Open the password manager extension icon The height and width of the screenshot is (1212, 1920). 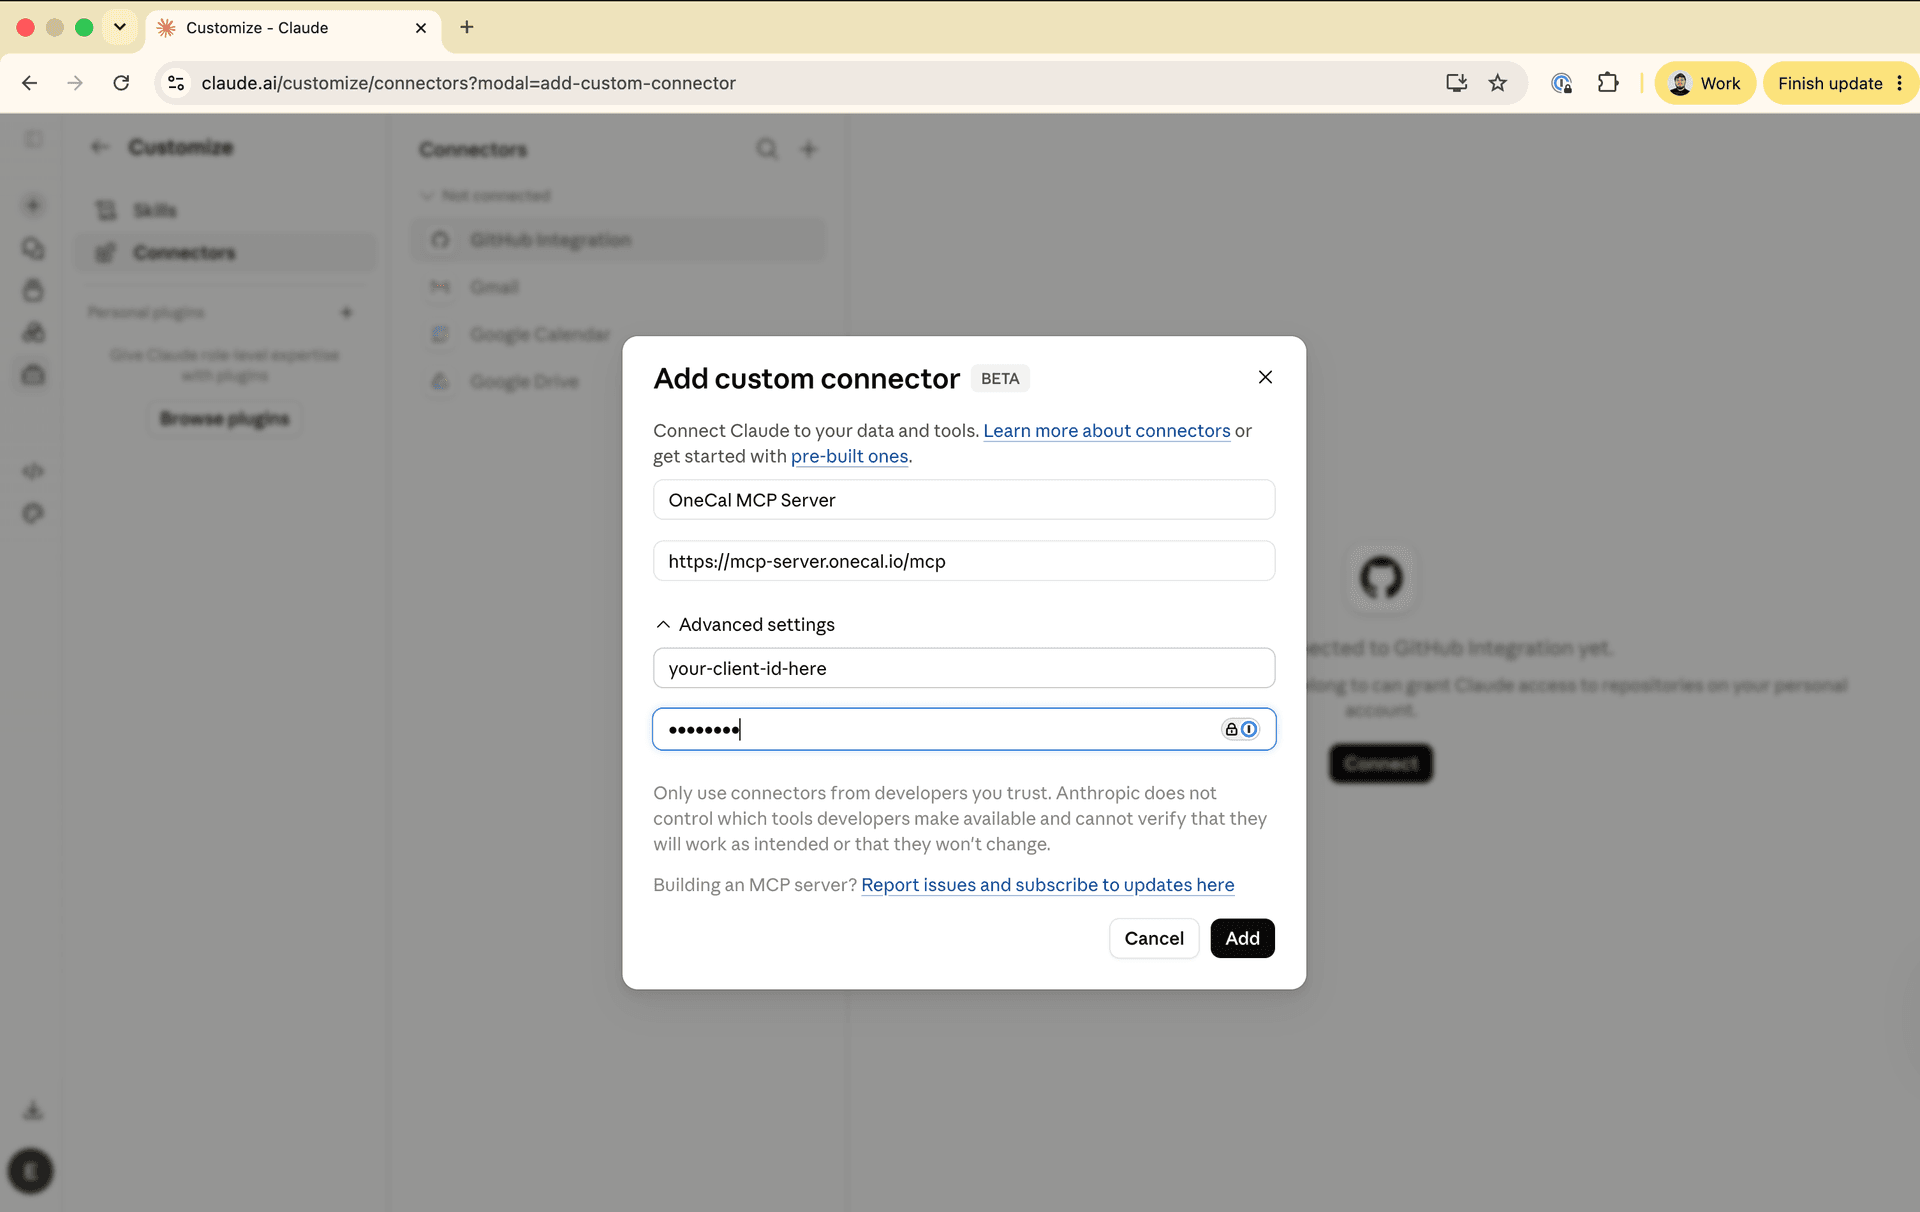(x=1562, y=83)
